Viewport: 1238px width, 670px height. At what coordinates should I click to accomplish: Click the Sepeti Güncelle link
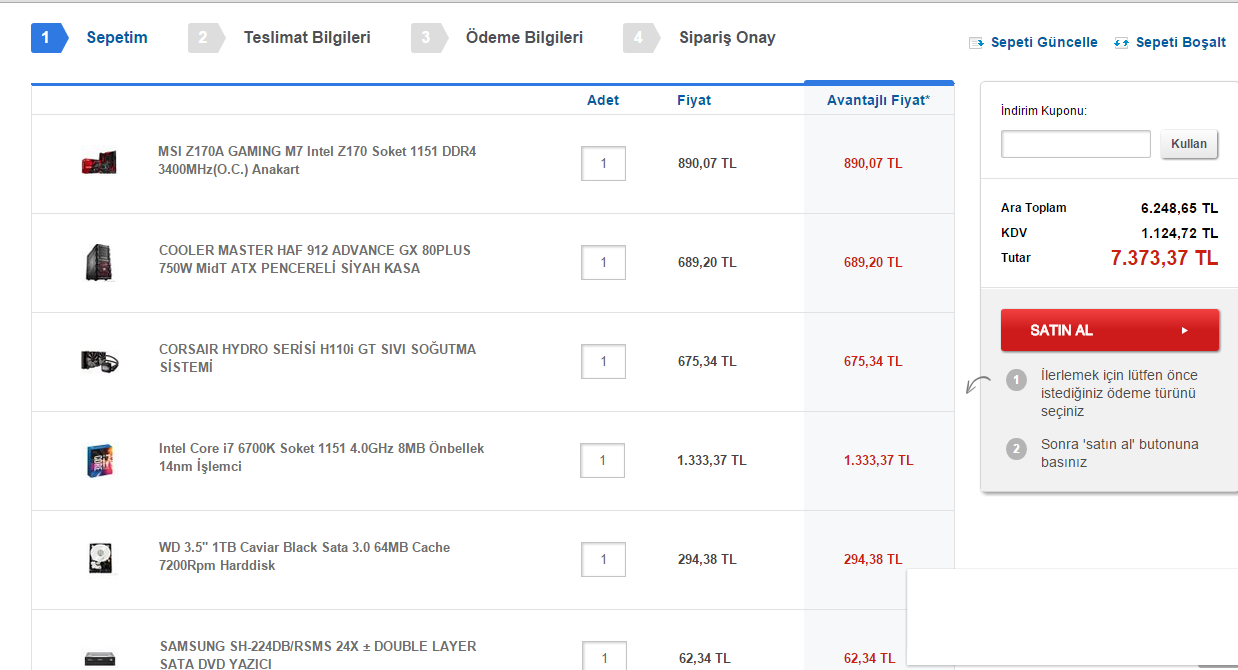pyautogui.click(x=1044, y=43)
